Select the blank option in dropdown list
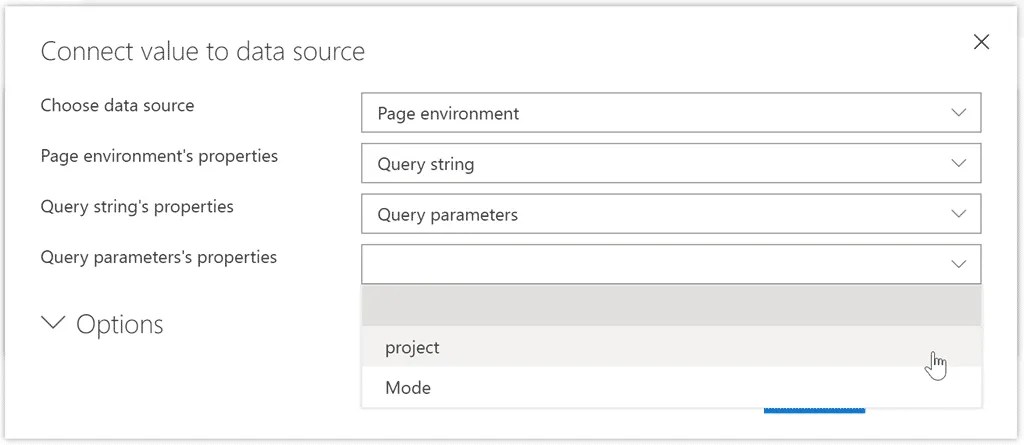The height and width of the screenshot is (445, 1024). tap(670, 306)
